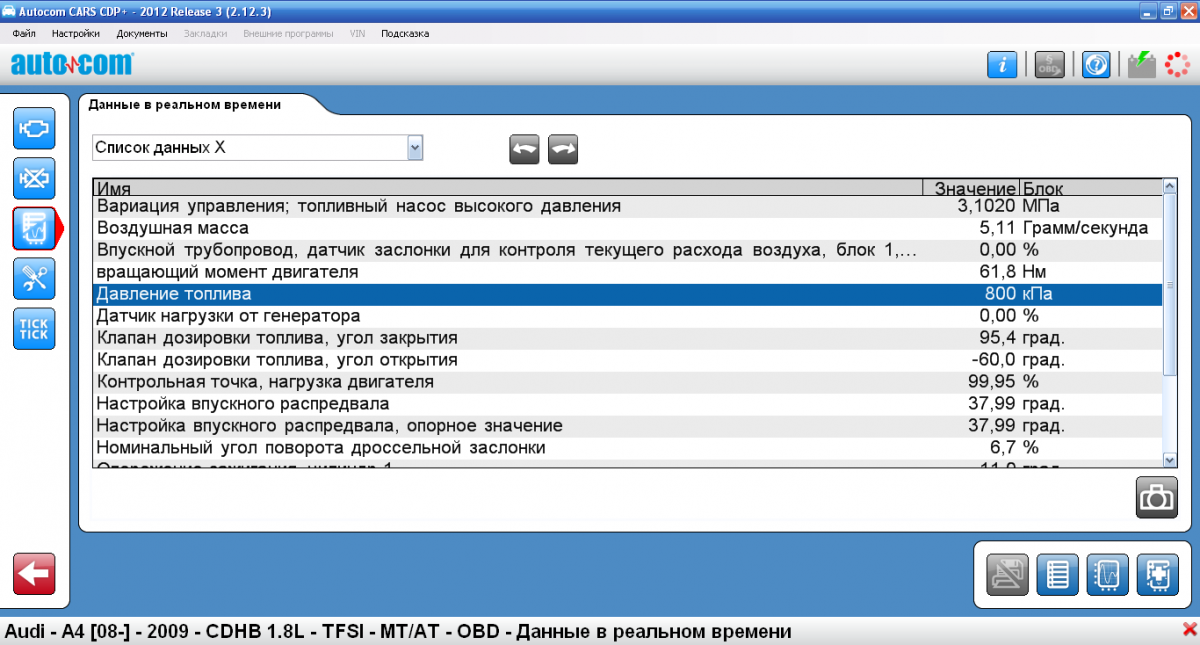The image size is (1200, 645).
Task: Click the 'Блок' column header
Action: (x=1090, y=188)
